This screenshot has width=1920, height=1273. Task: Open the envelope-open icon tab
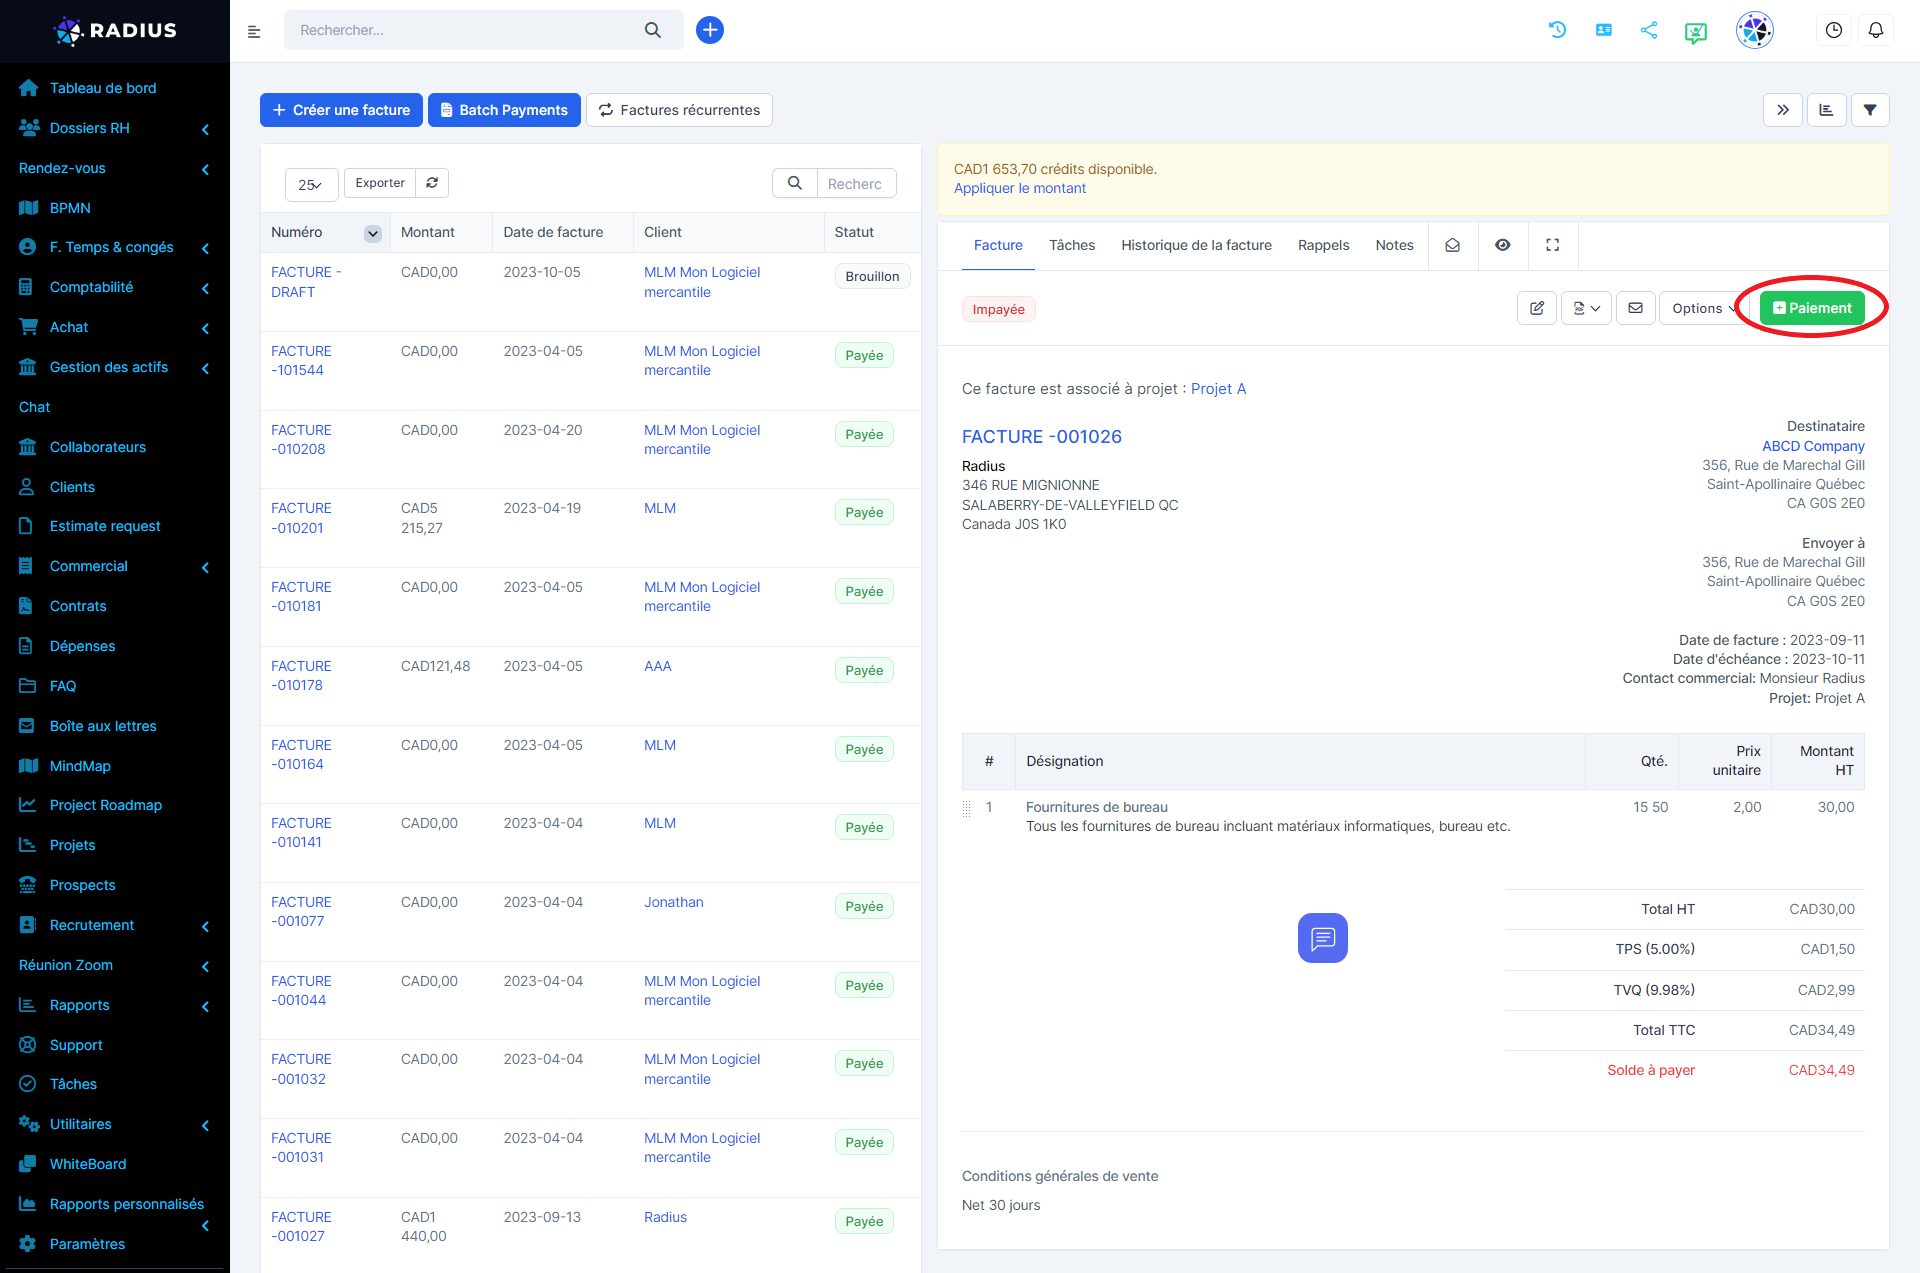1452,245
